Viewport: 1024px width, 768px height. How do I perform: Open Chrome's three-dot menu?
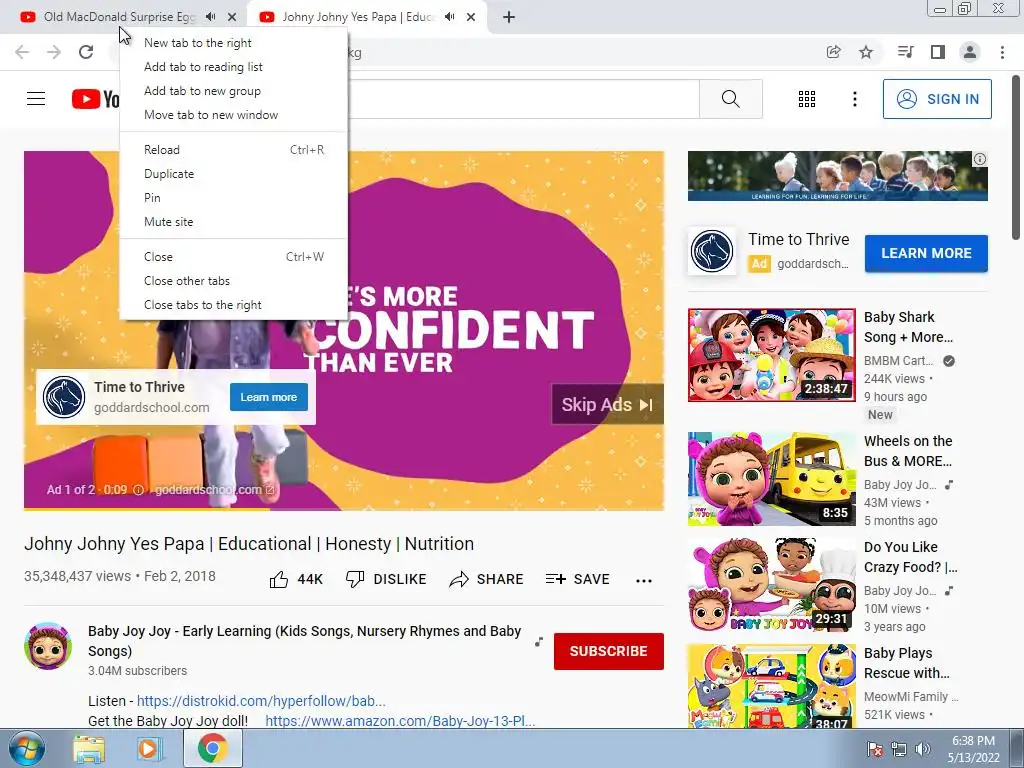click(1002, 52)
